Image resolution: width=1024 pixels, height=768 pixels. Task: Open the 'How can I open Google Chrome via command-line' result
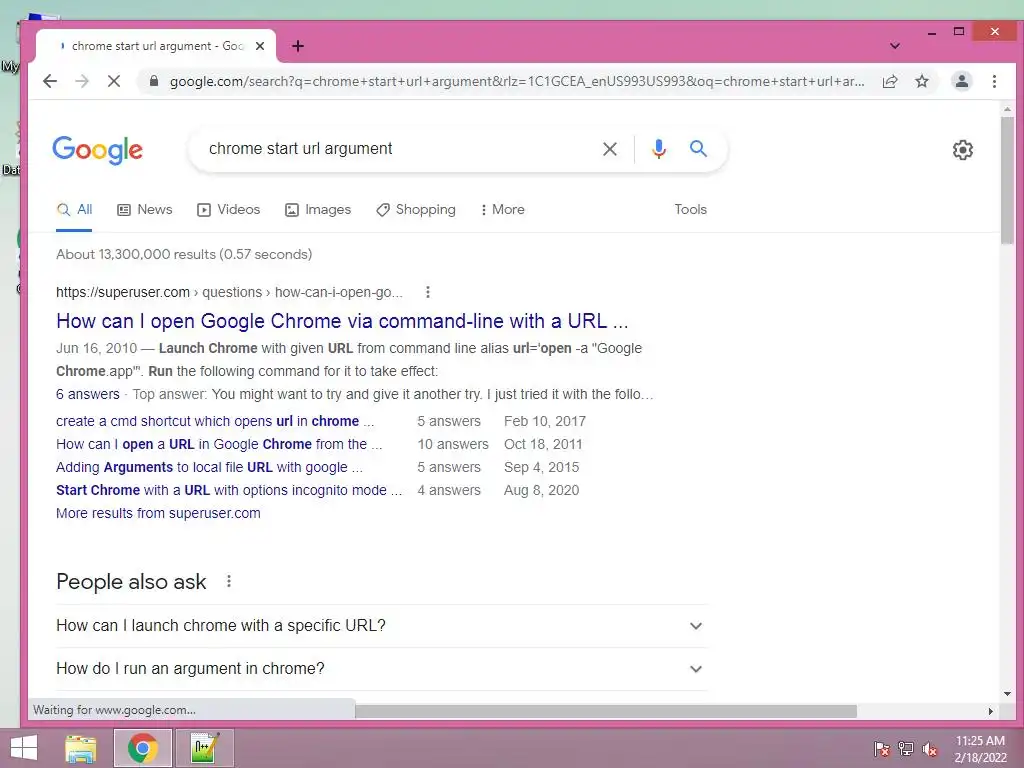[342, 321]
